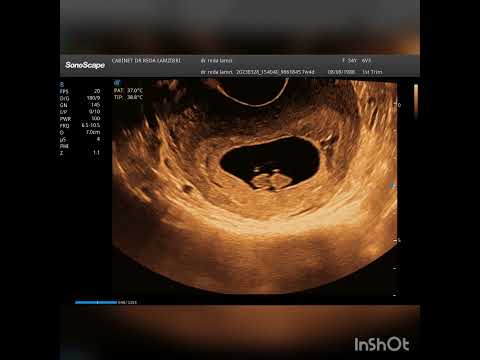Screen dimensions: 480x360
Task: Click the cine loop progress bar
Action: pos(96,302)
